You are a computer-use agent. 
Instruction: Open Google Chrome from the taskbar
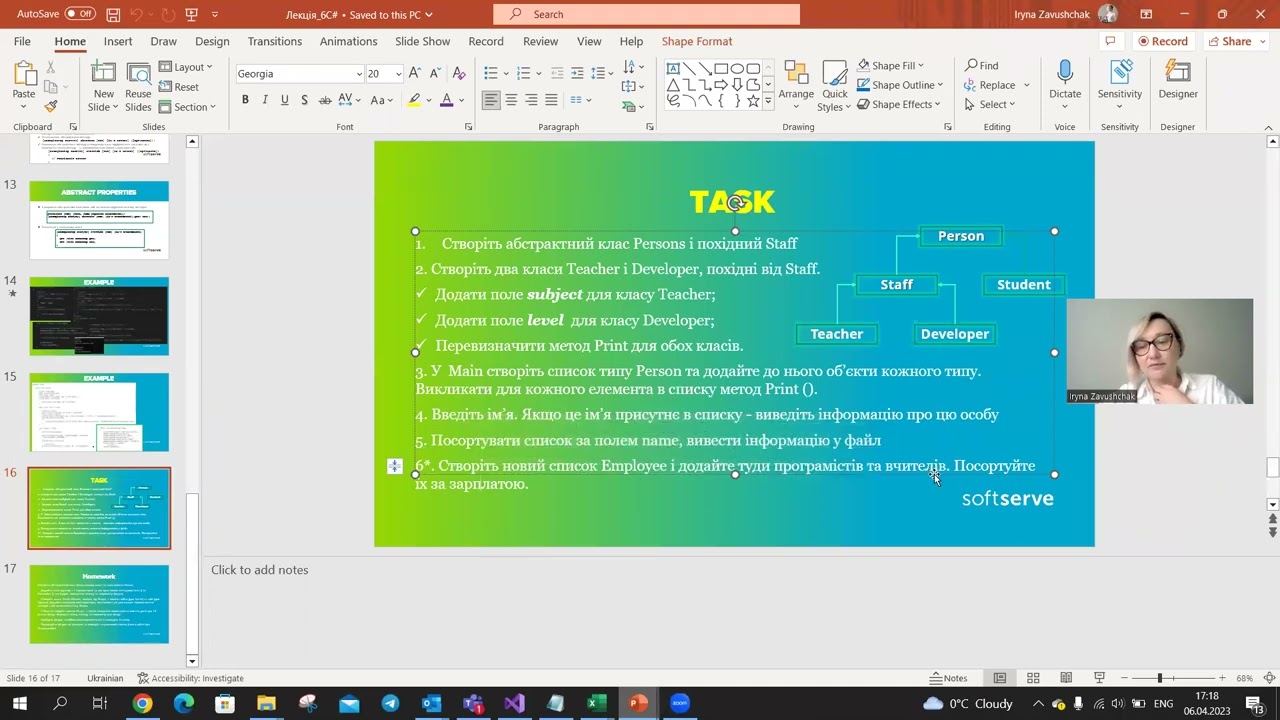pyautogui.click(x=142, y=703)
